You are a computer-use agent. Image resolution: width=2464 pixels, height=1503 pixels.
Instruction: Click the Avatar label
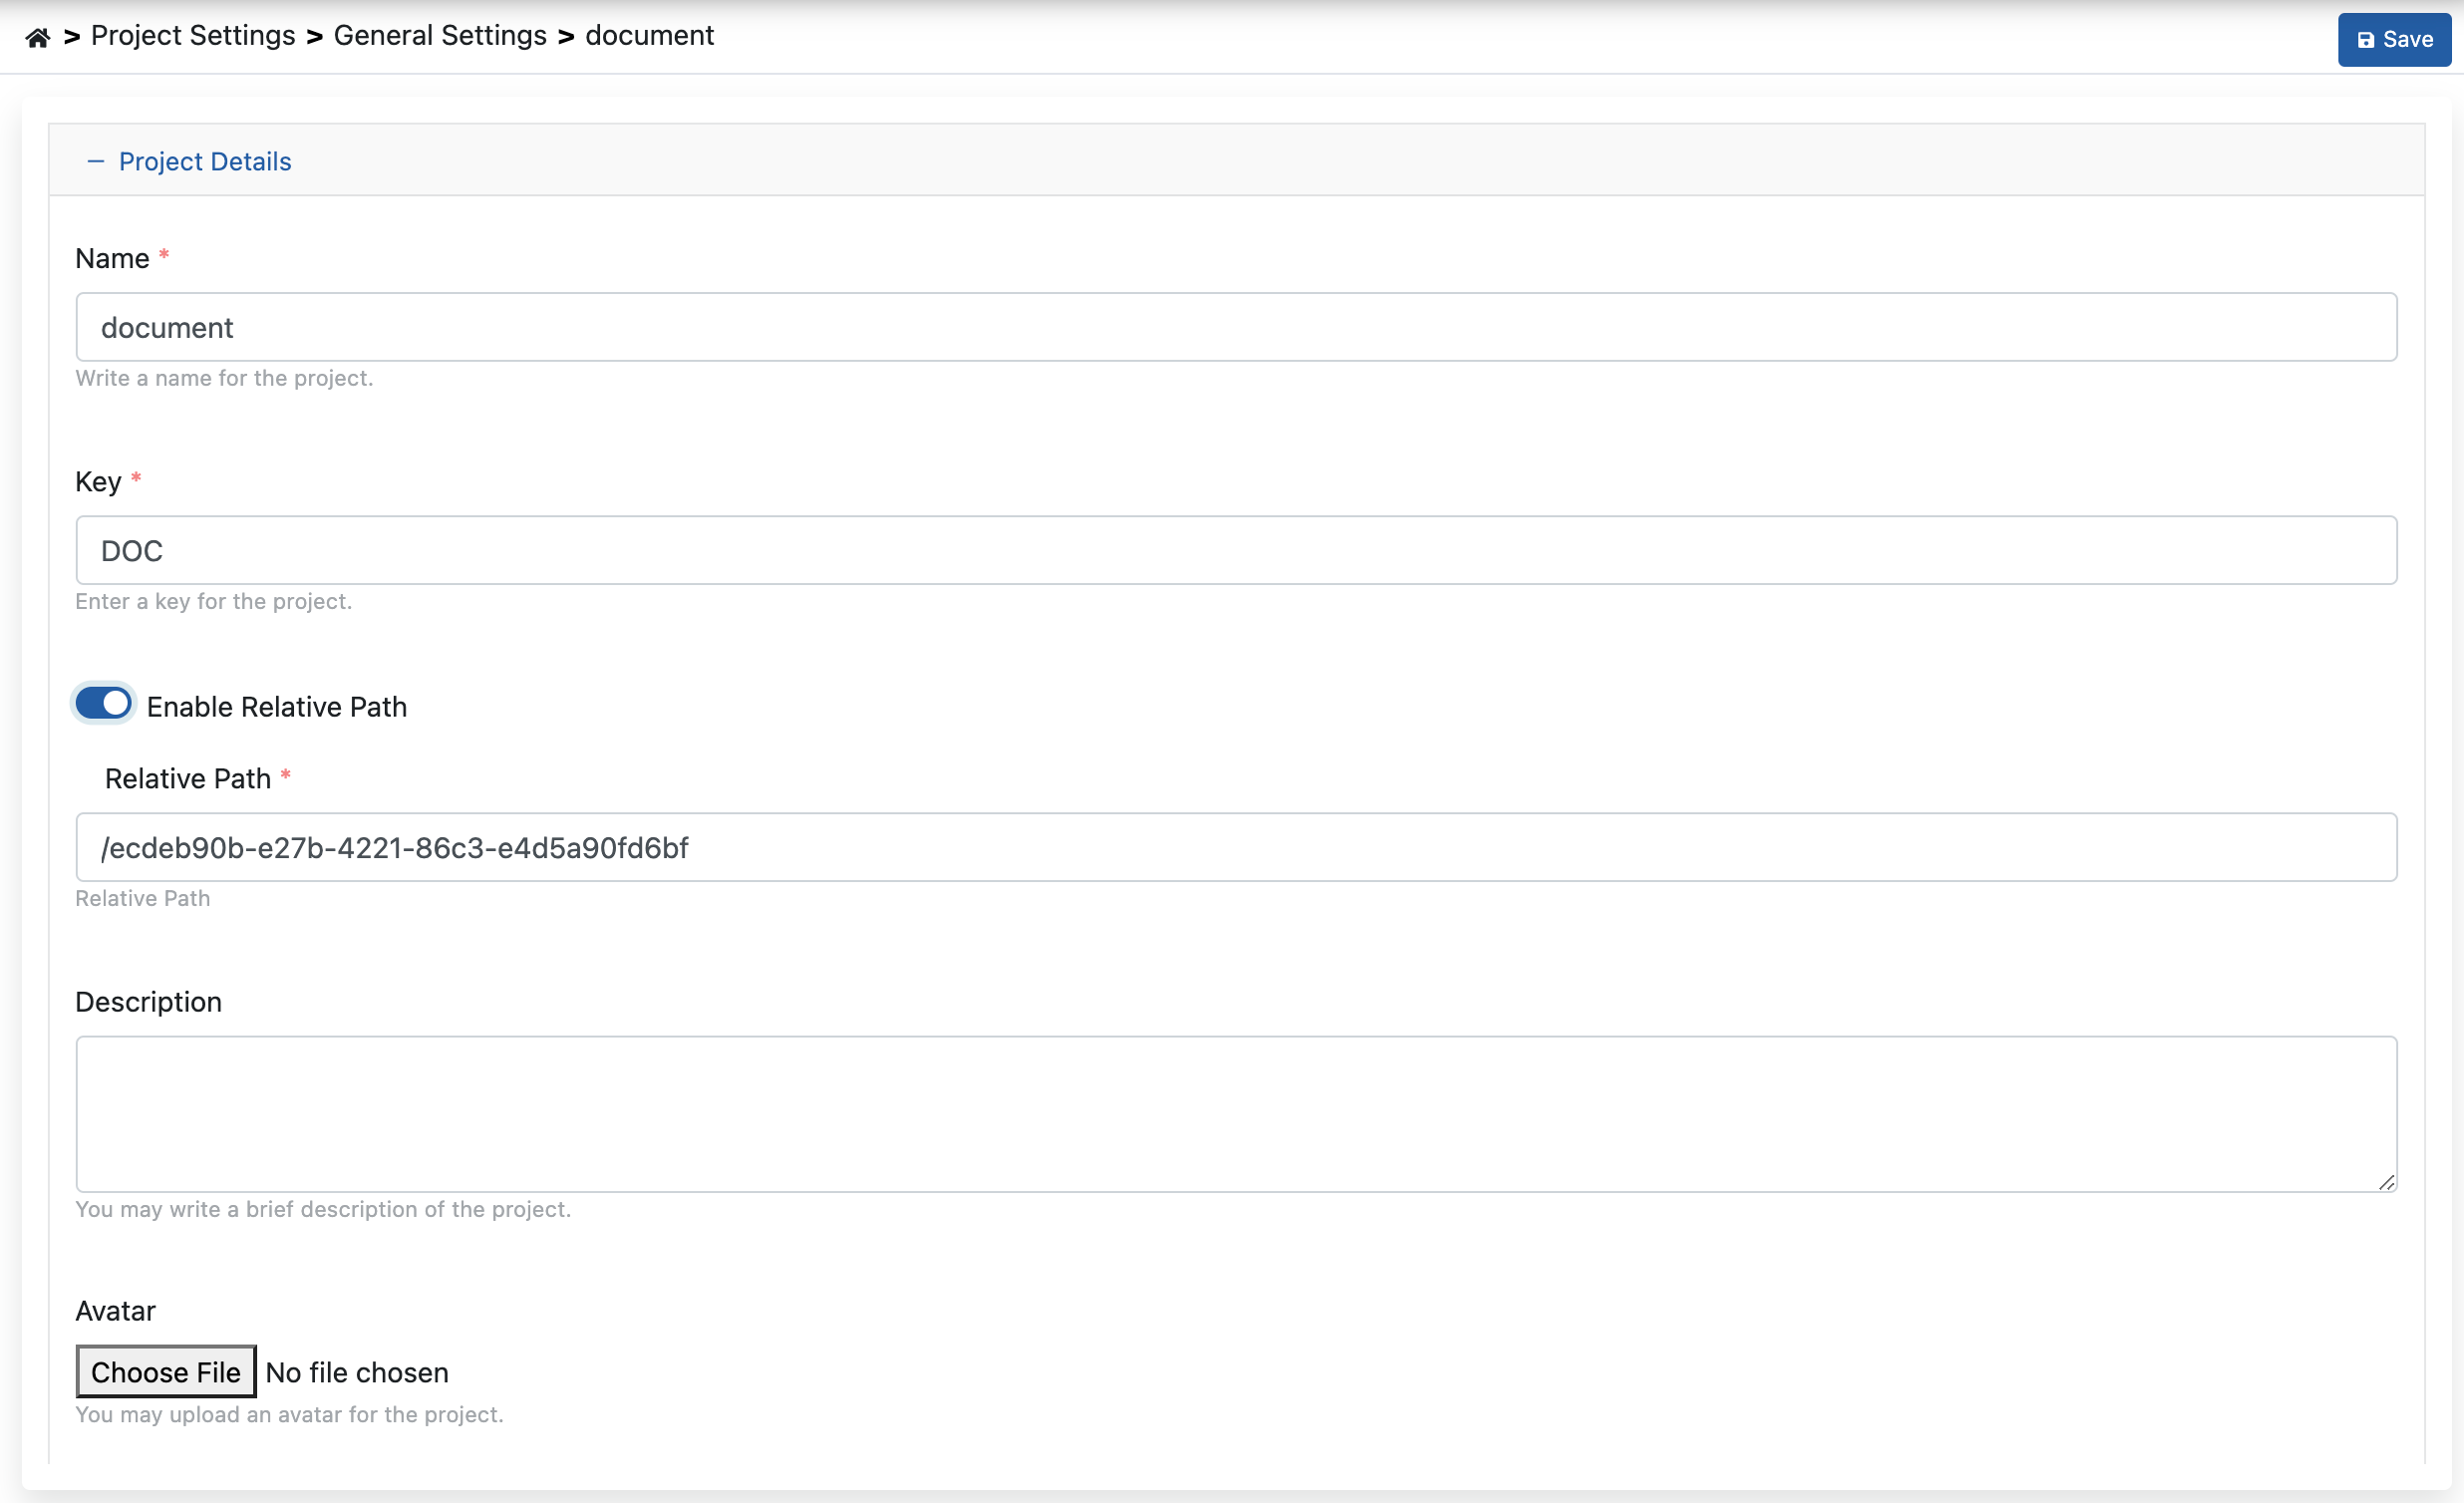tap(116, 1310)
